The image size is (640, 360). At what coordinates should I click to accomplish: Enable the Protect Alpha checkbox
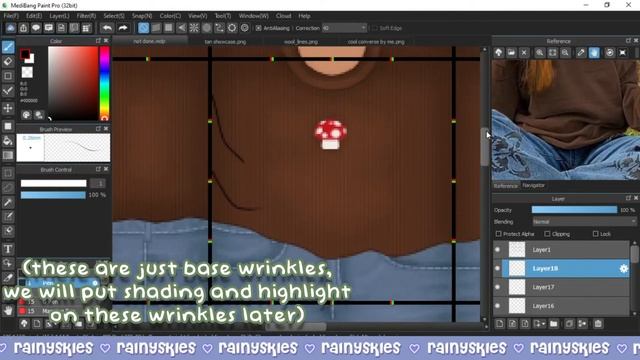[x=498, y=234]
